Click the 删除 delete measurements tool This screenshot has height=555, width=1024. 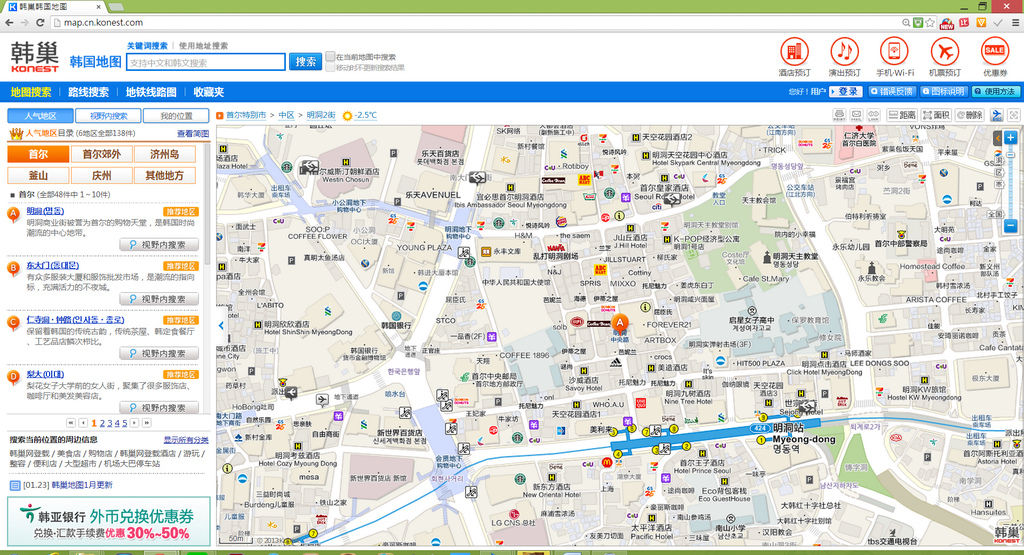pos(970,115)
